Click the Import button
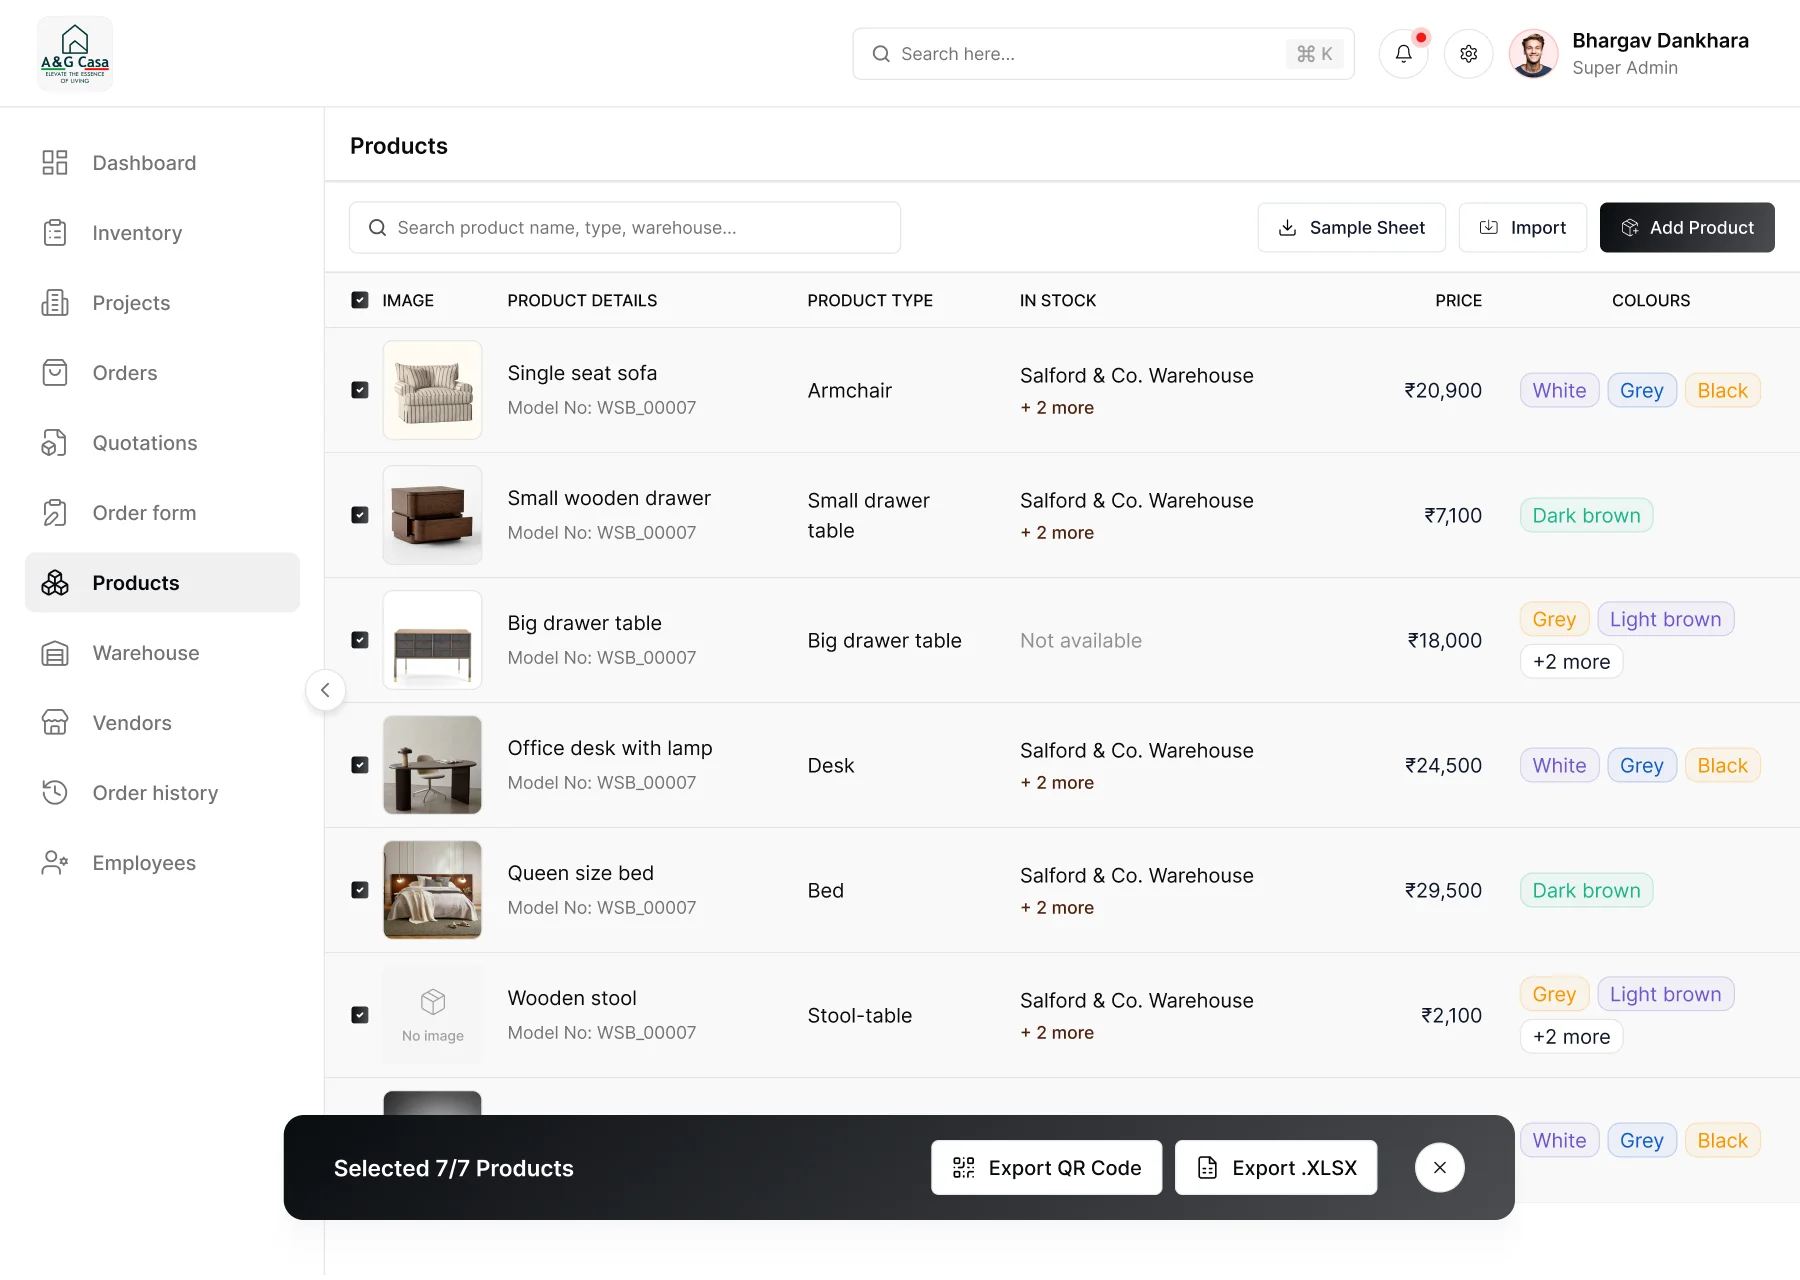Image resolution: width=1800 pixels, height=1280 pixels. click(1522, 228)
